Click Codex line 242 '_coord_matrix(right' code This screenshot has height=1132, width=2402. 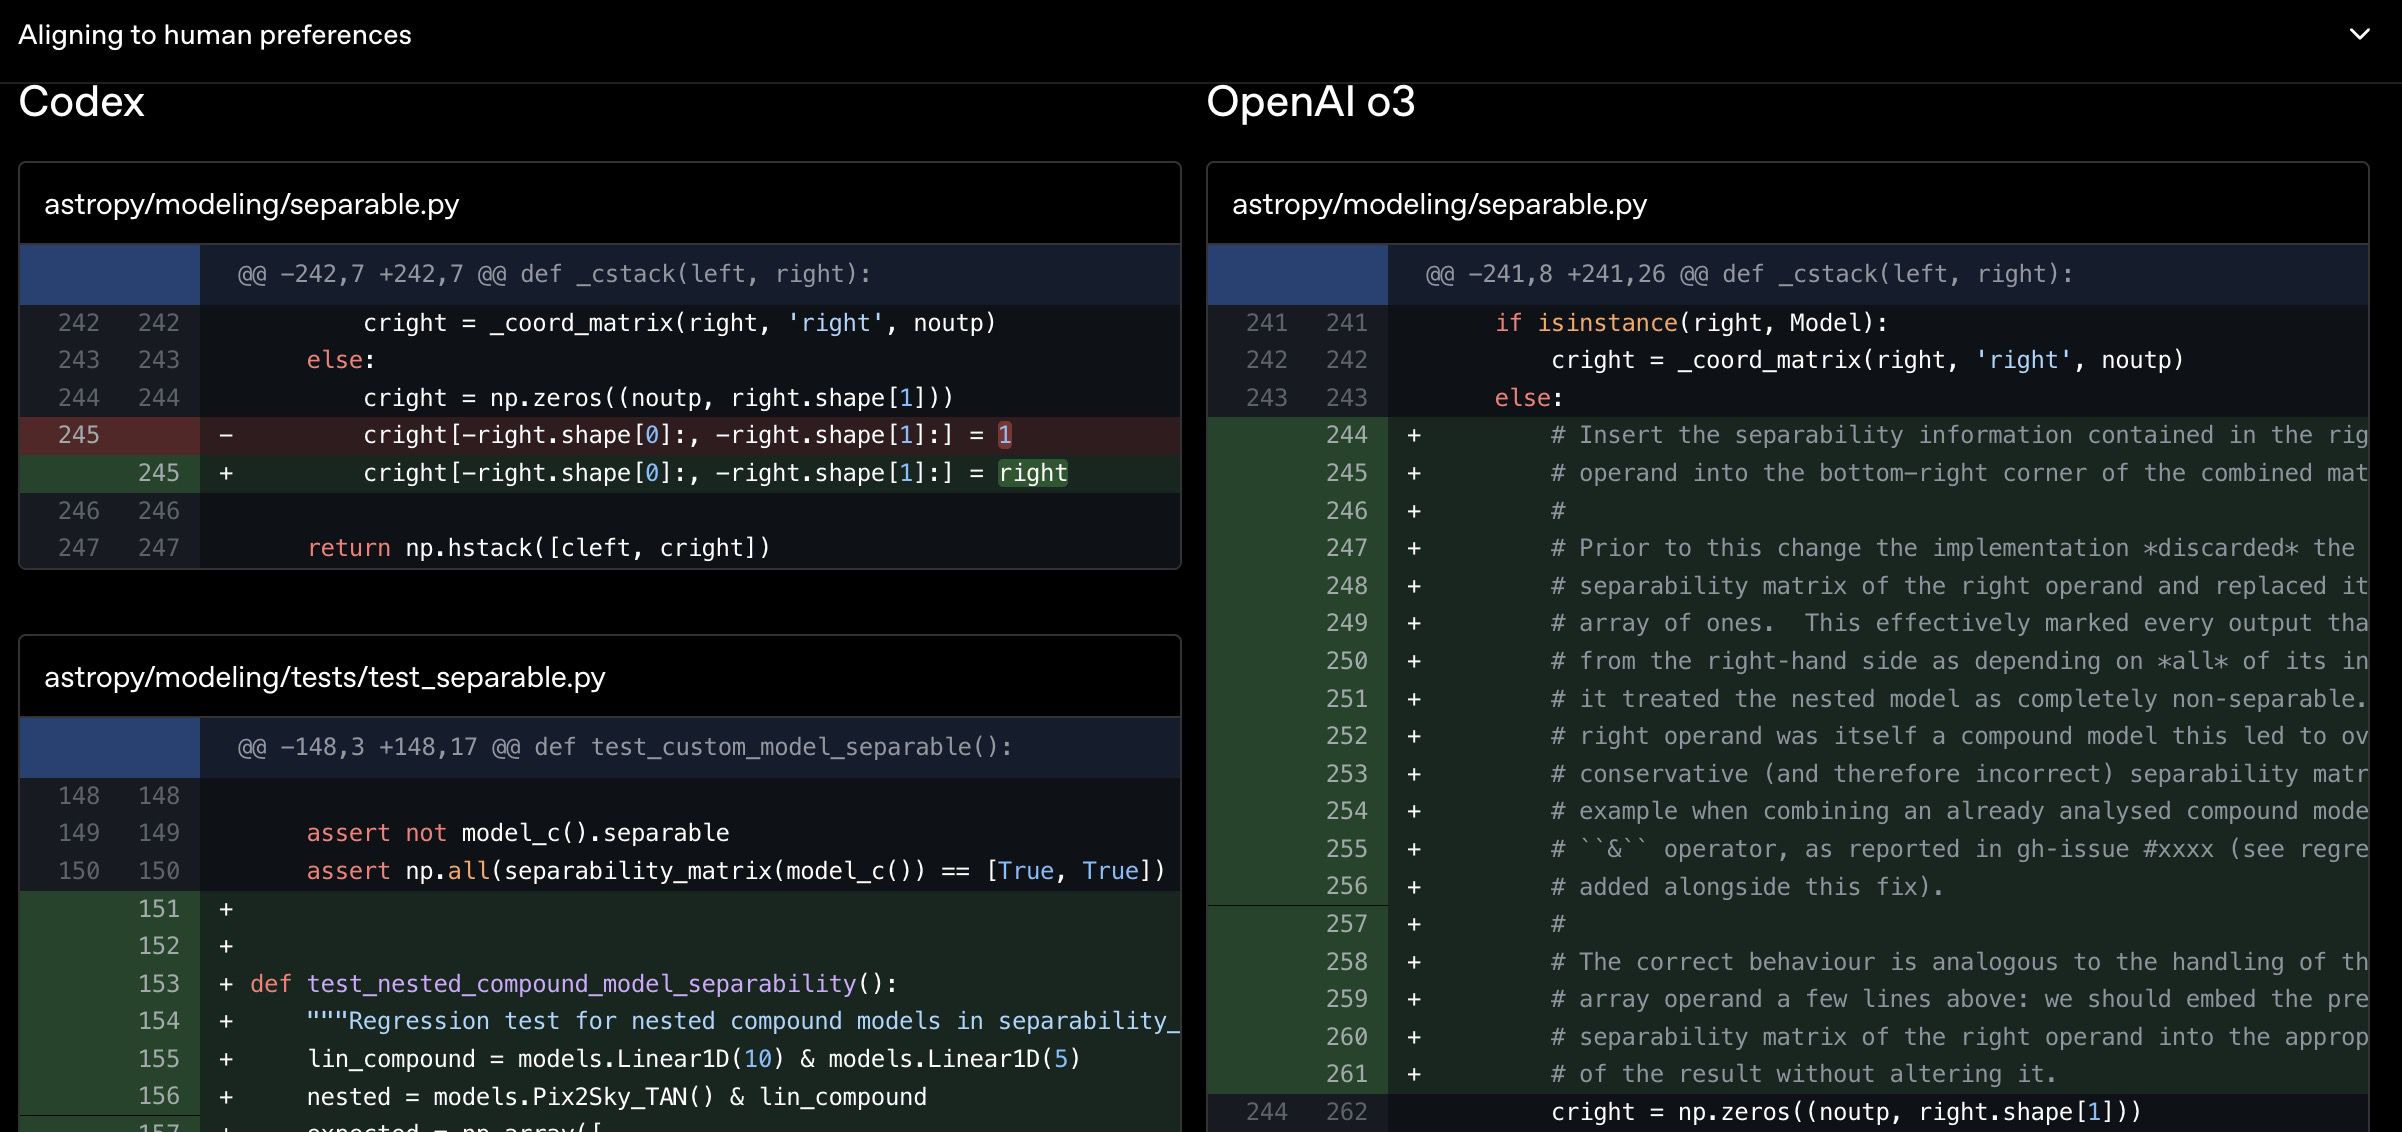coord(680,323)
